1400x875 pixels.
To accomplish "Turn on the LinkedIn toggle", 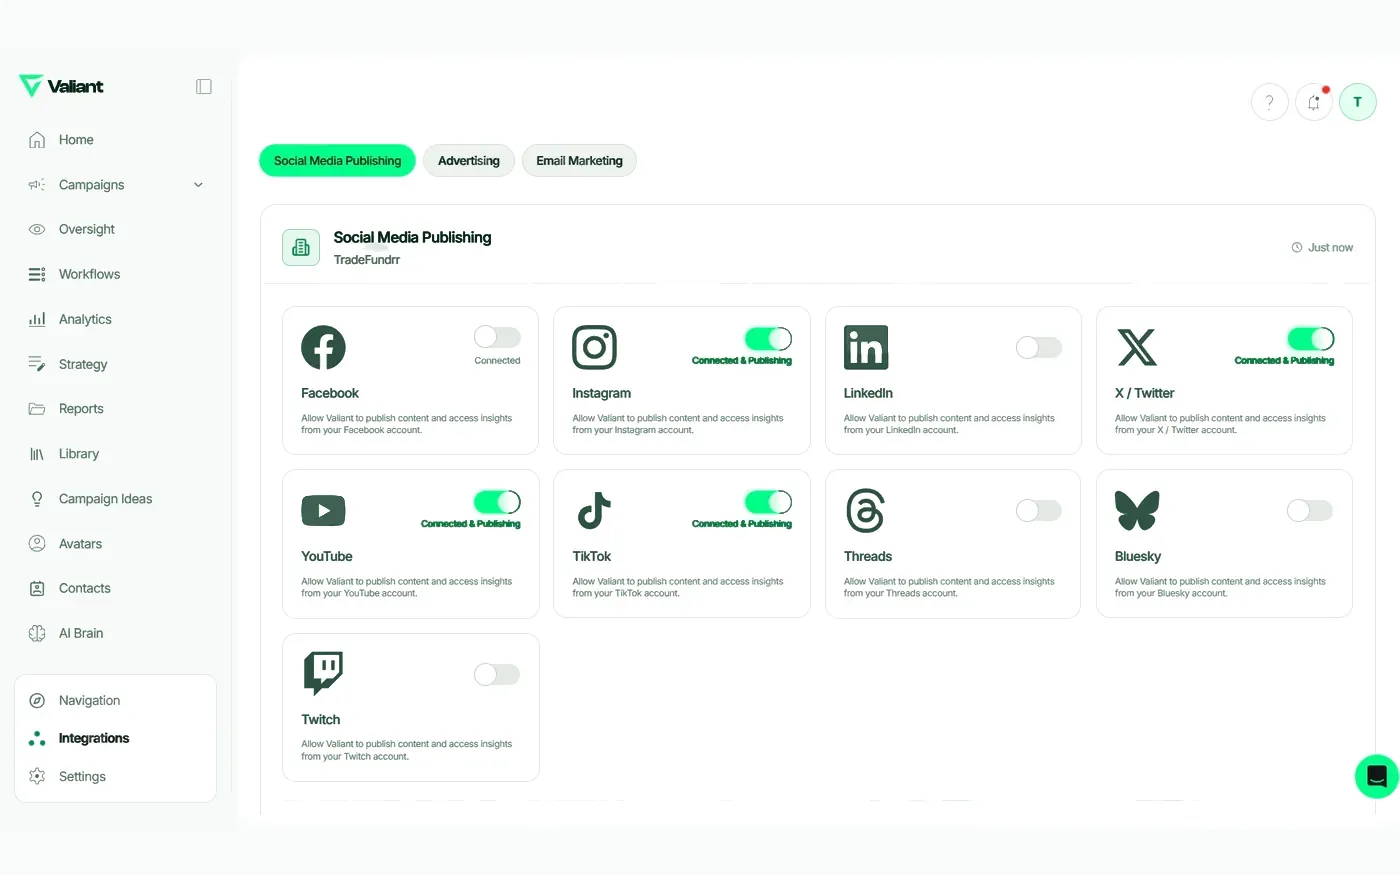I will coord(1039,347).
